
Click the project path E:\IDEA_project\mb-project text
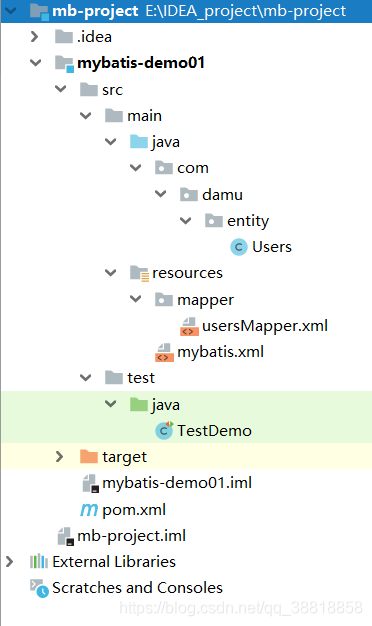pyautogui.click(x=245, y=11)
